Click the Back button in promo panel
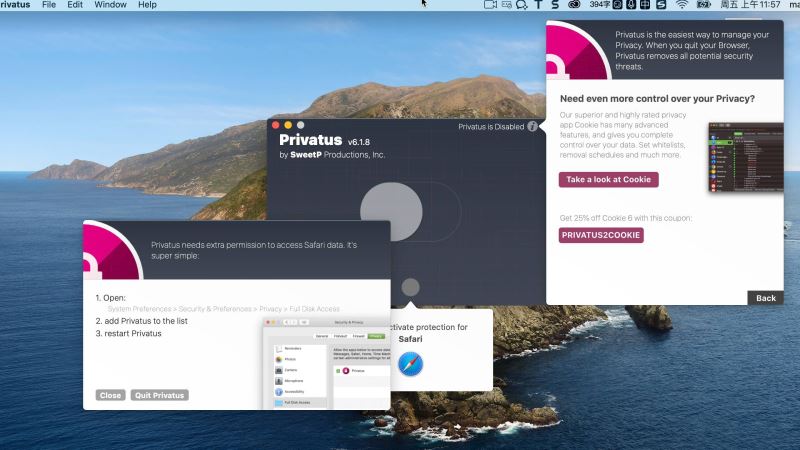Screen dimensions: 800x450 point(765,298)
